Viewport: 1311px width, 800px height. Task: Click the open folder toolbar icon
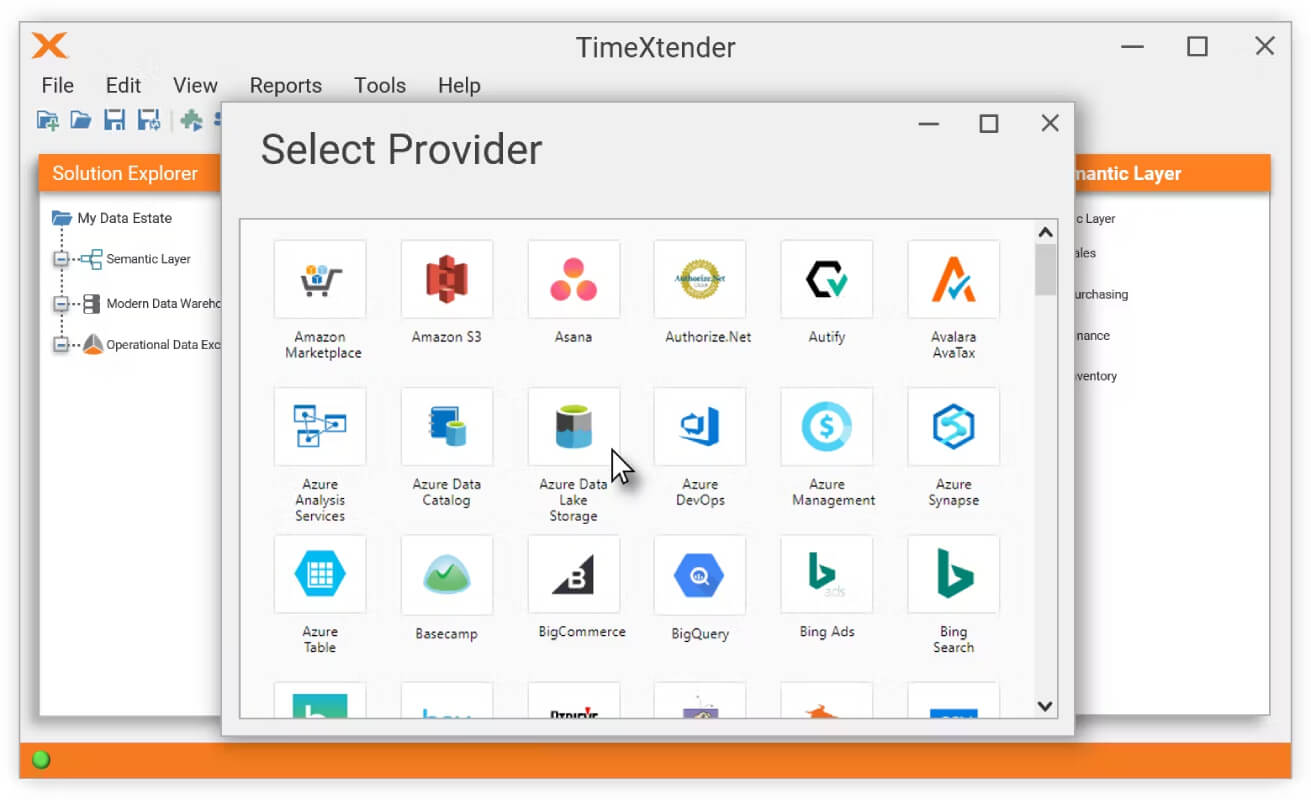point(81,121)
